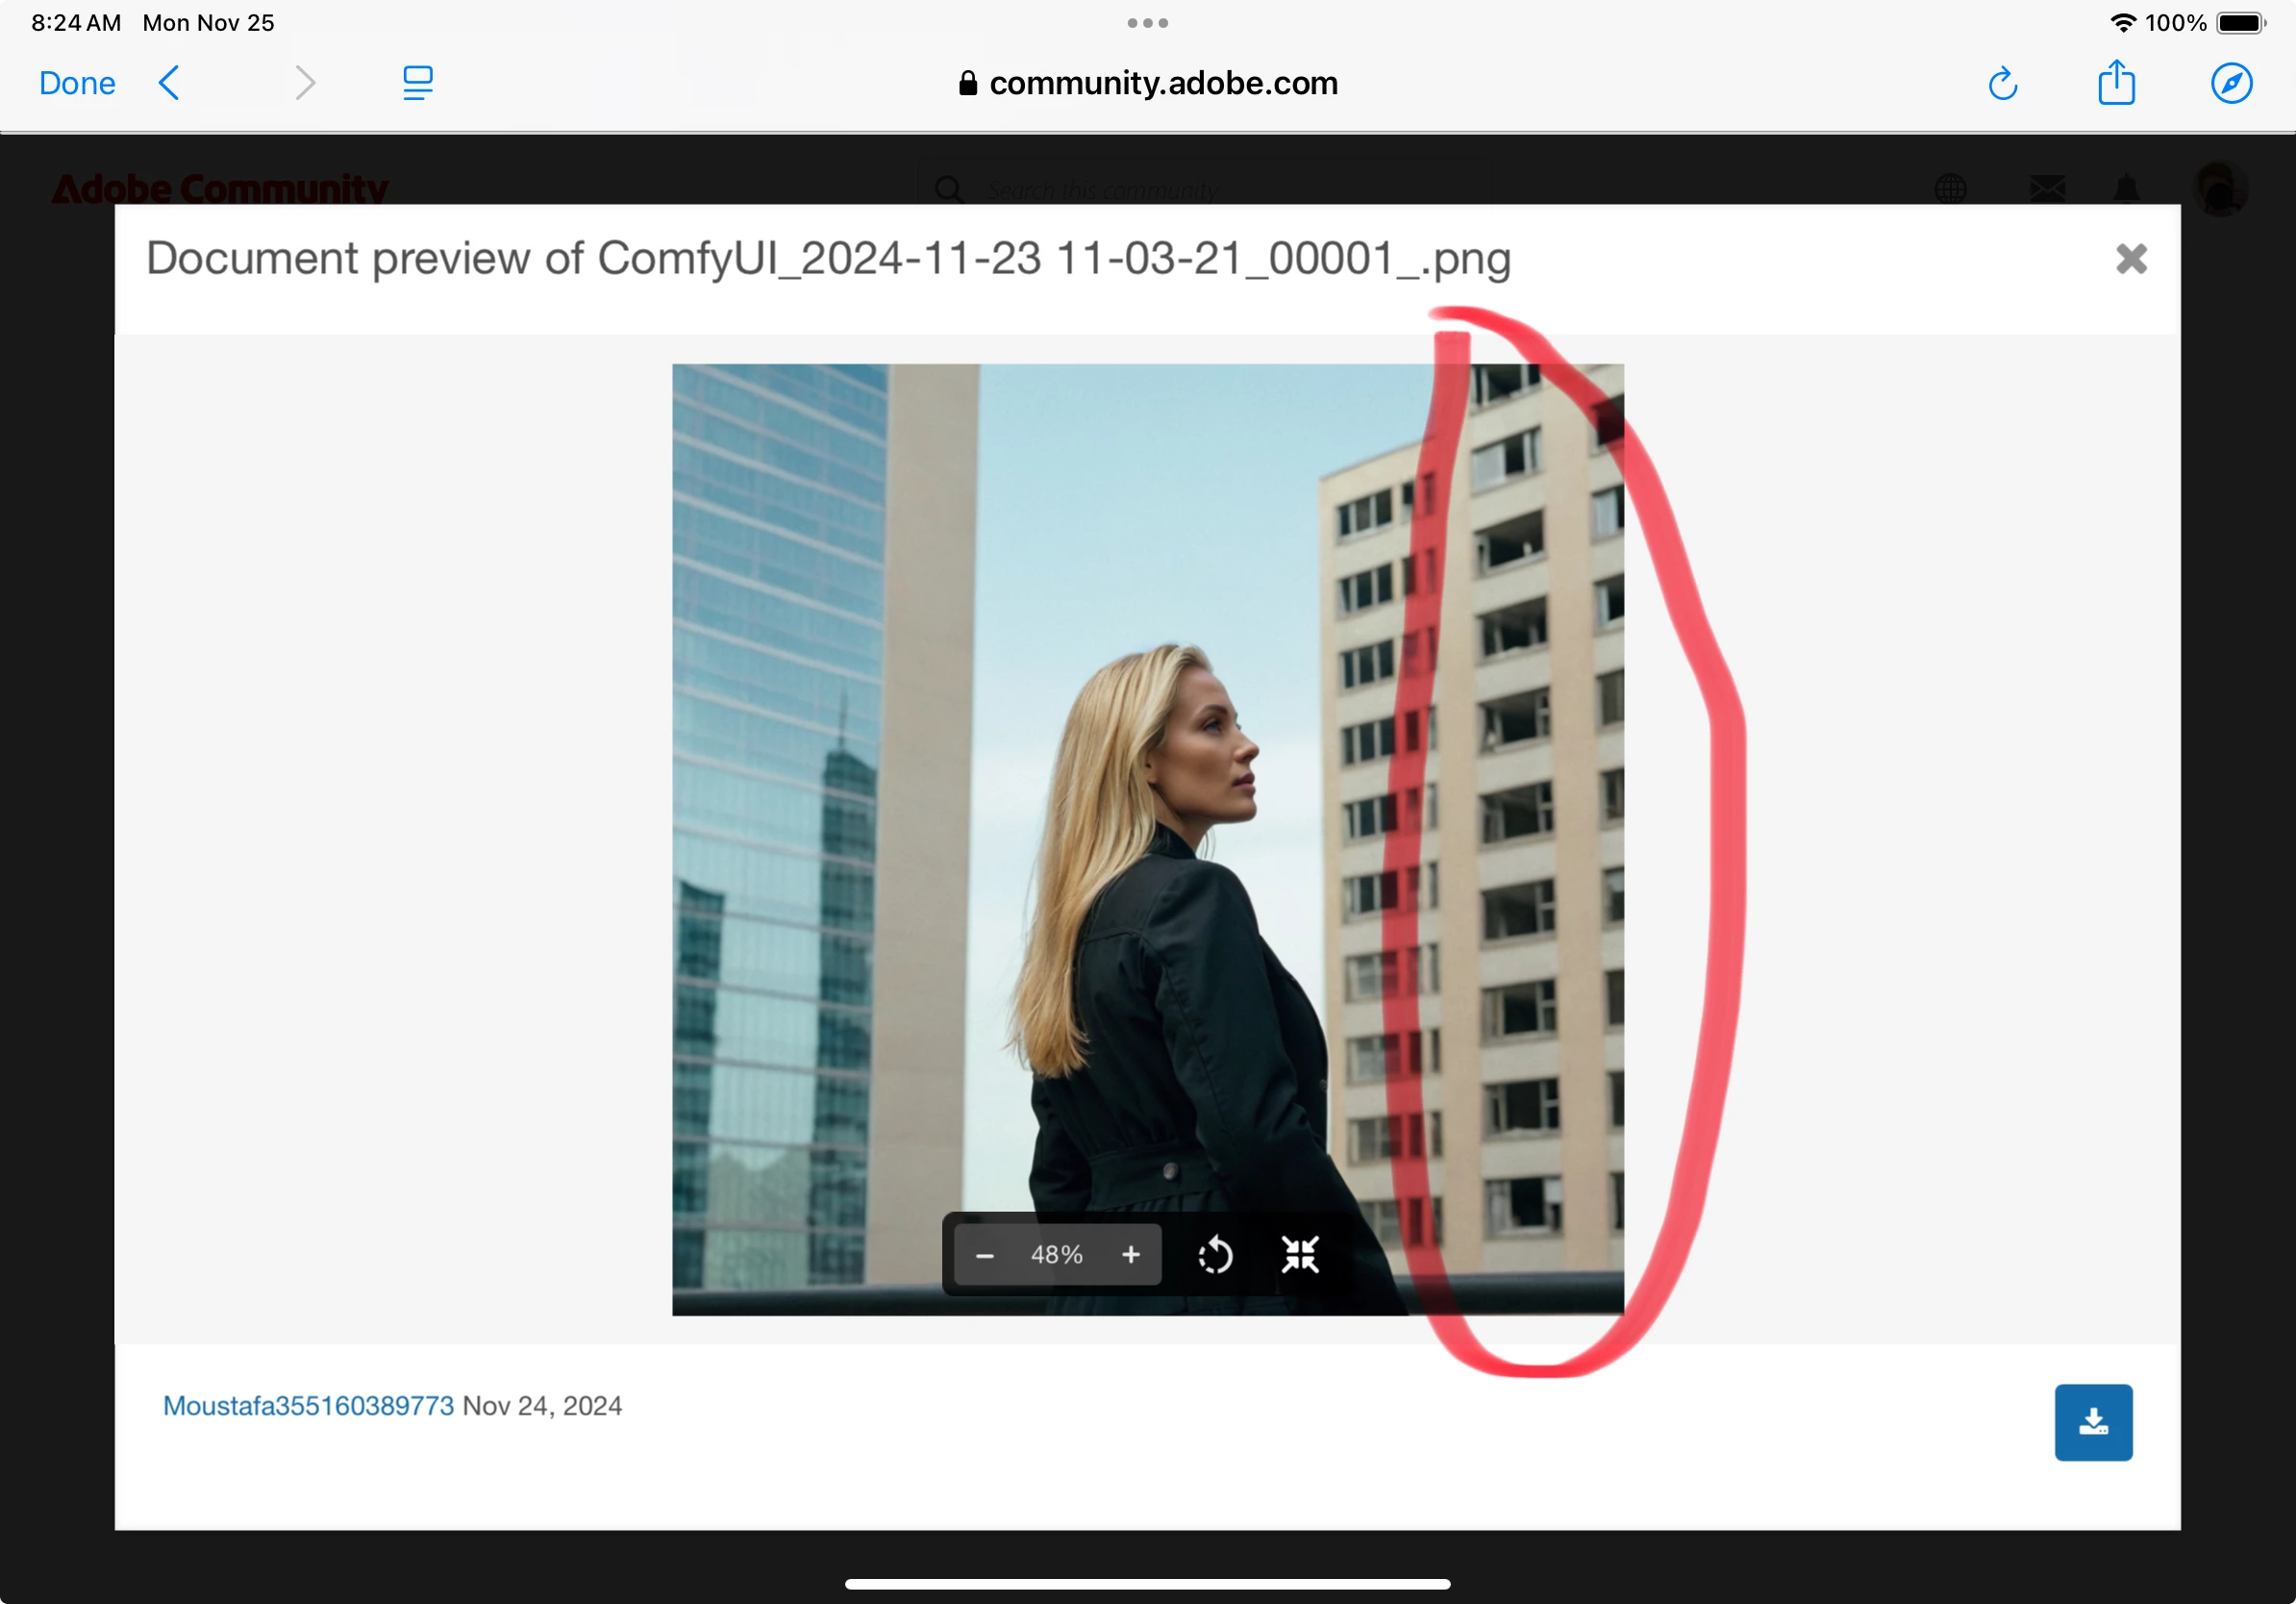Zoom in using the plus button
This screenshot has width=2296, height=1604.
pyautogui.click(x=1130, y=1255)
